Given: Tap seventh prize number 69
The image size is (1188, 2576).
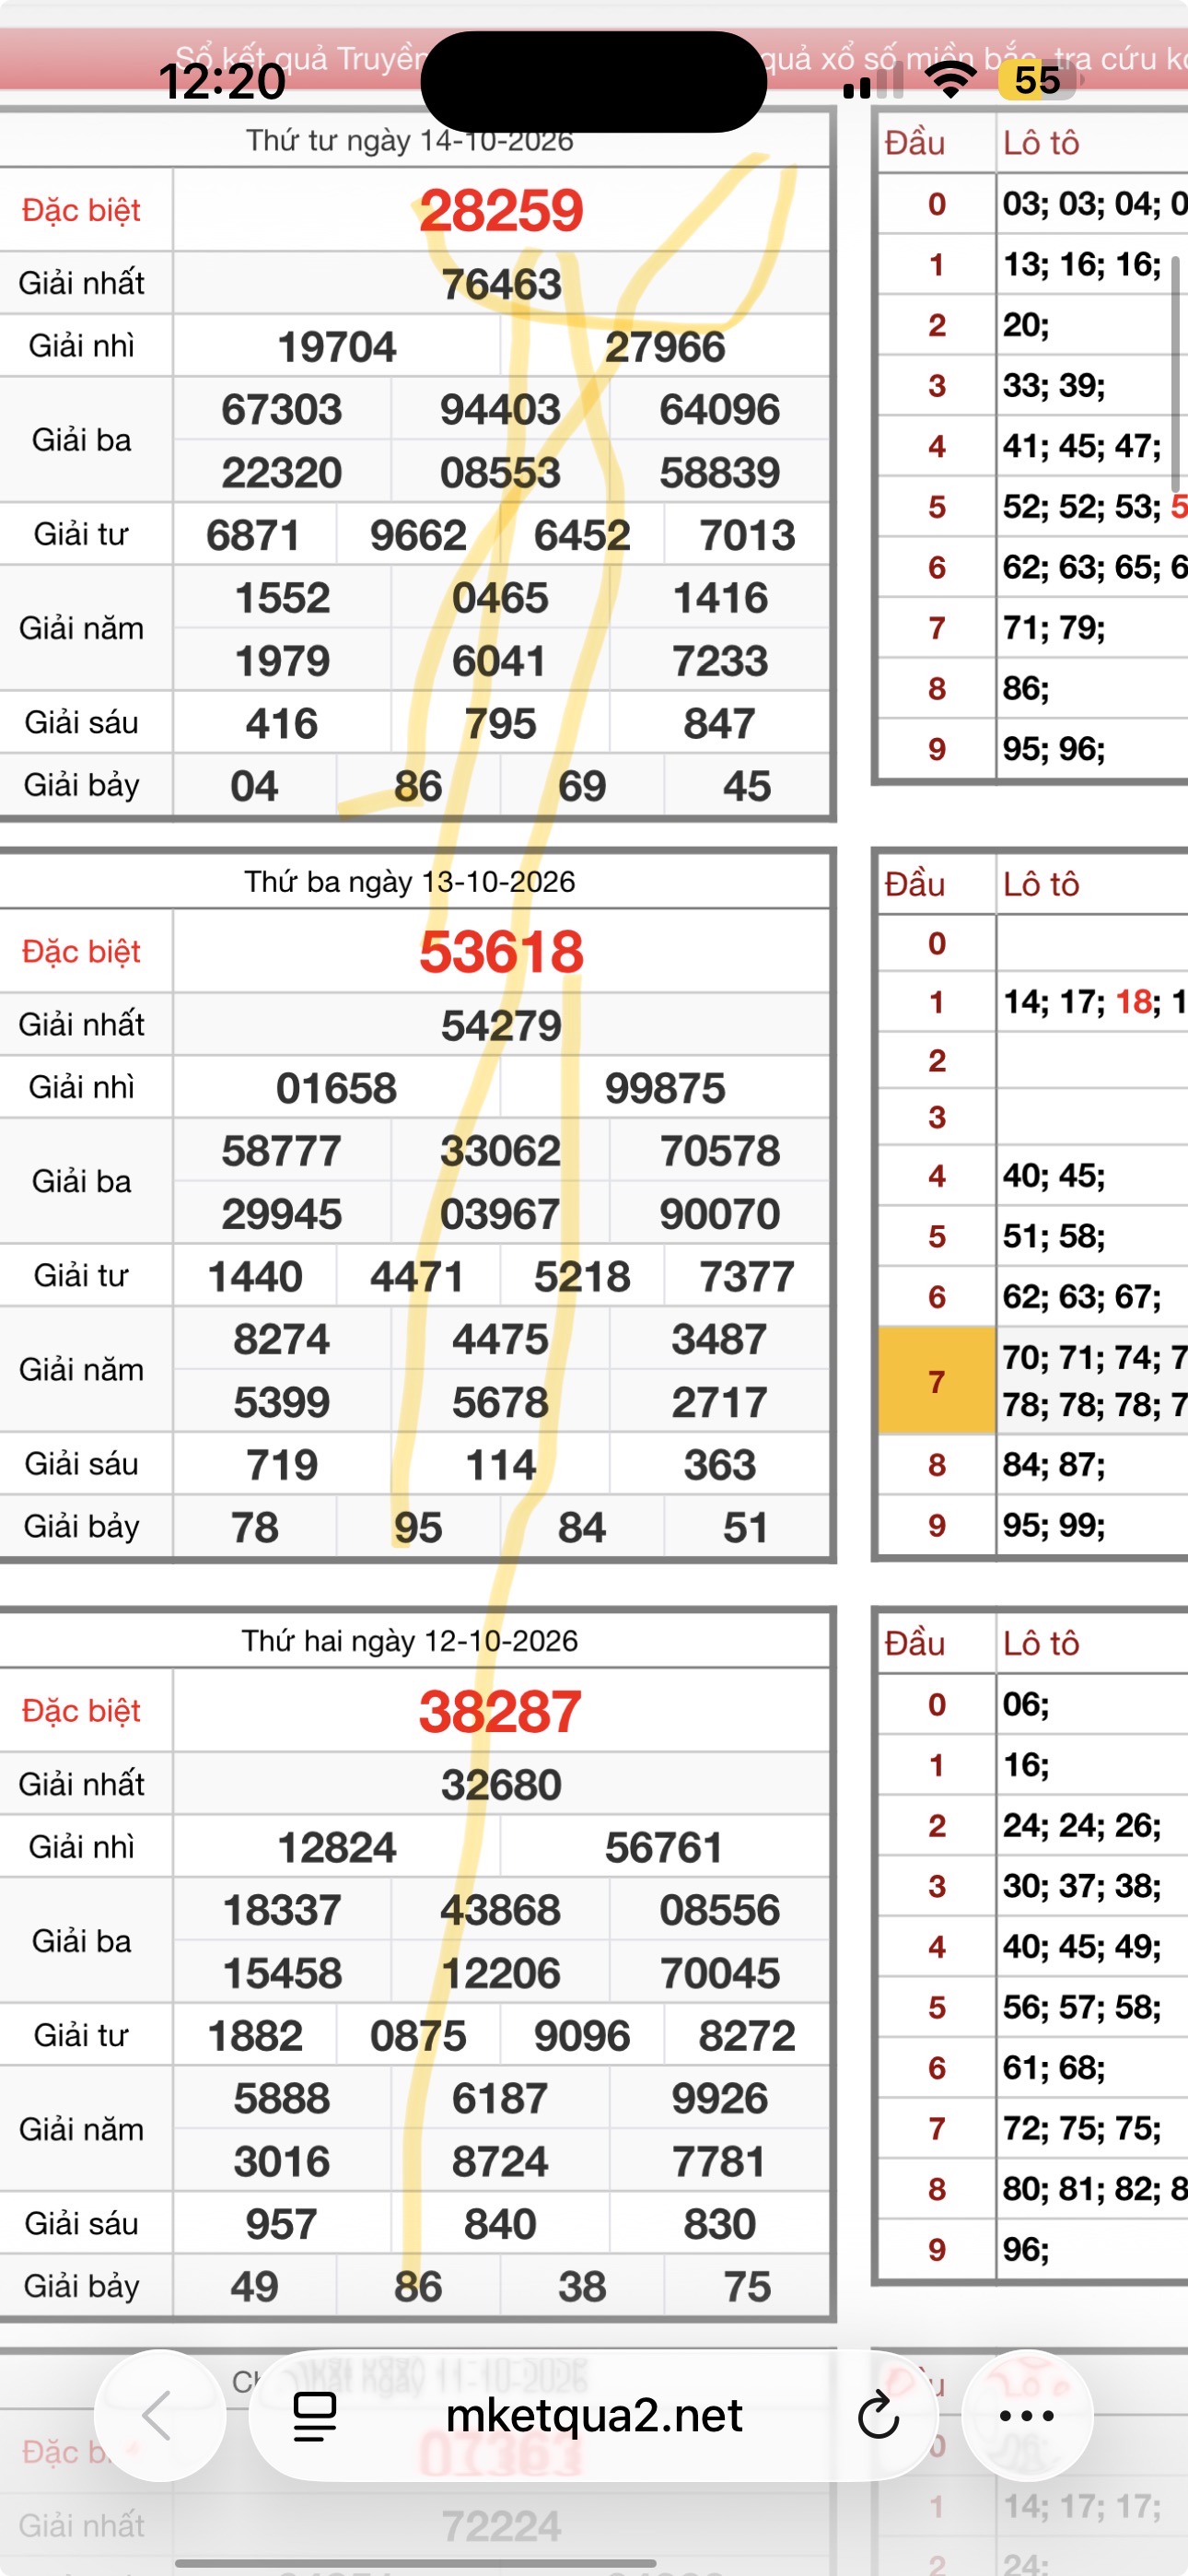Looking at the screenshot, I should 582,787.
